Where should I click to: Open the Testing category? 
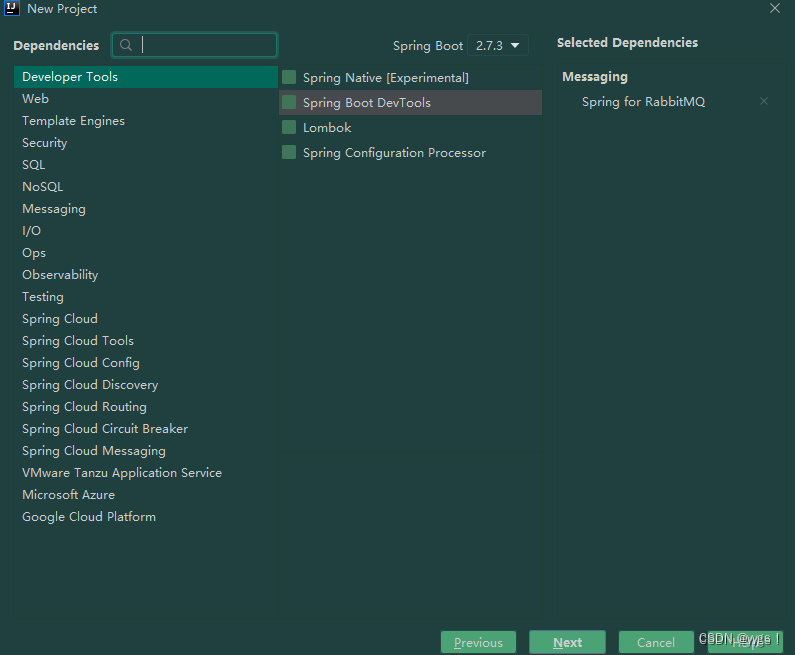146,297
